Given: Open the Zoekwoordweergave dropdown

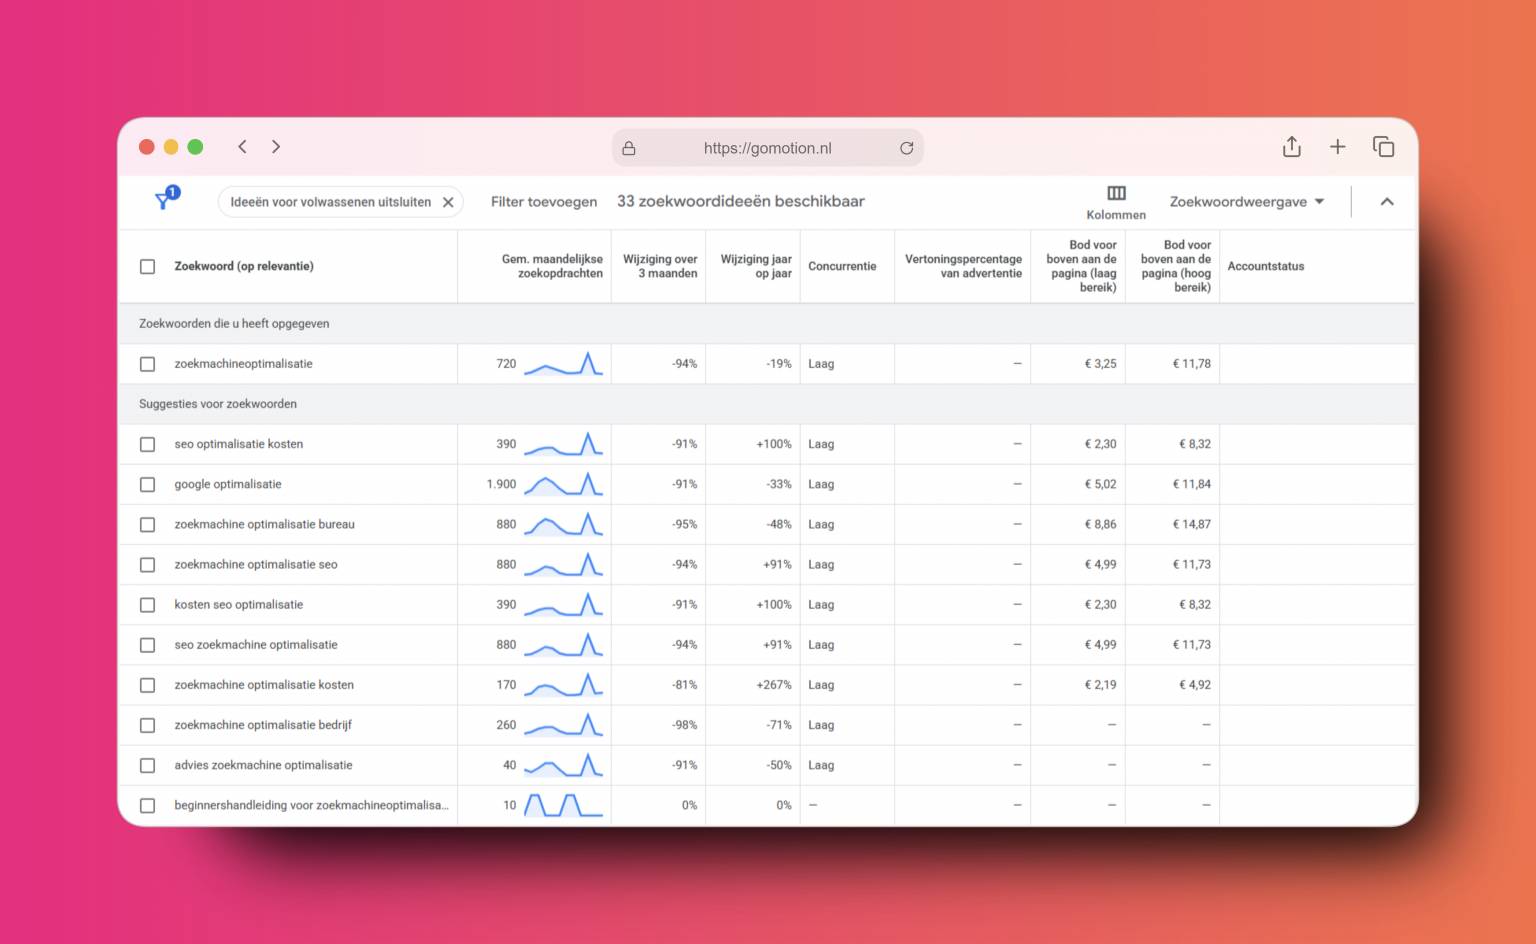Looking at the screenshot, I should coord(1246,201).
